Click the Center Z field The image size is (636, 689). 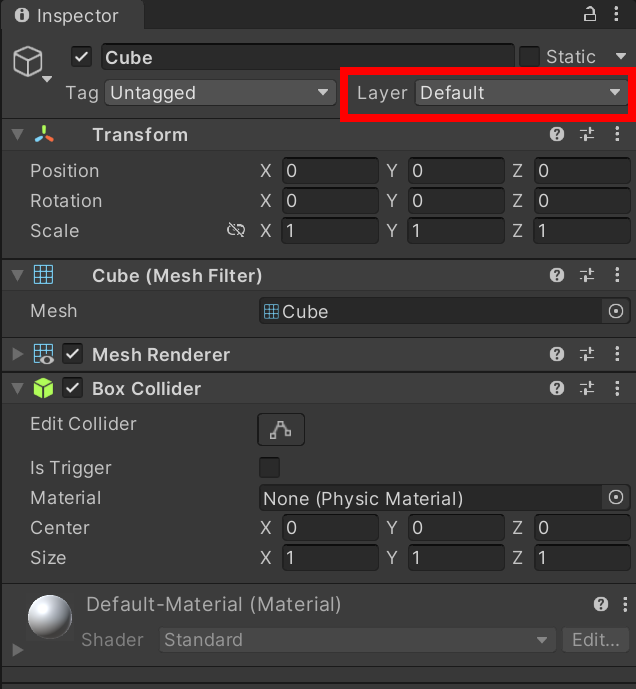point(582,527)
